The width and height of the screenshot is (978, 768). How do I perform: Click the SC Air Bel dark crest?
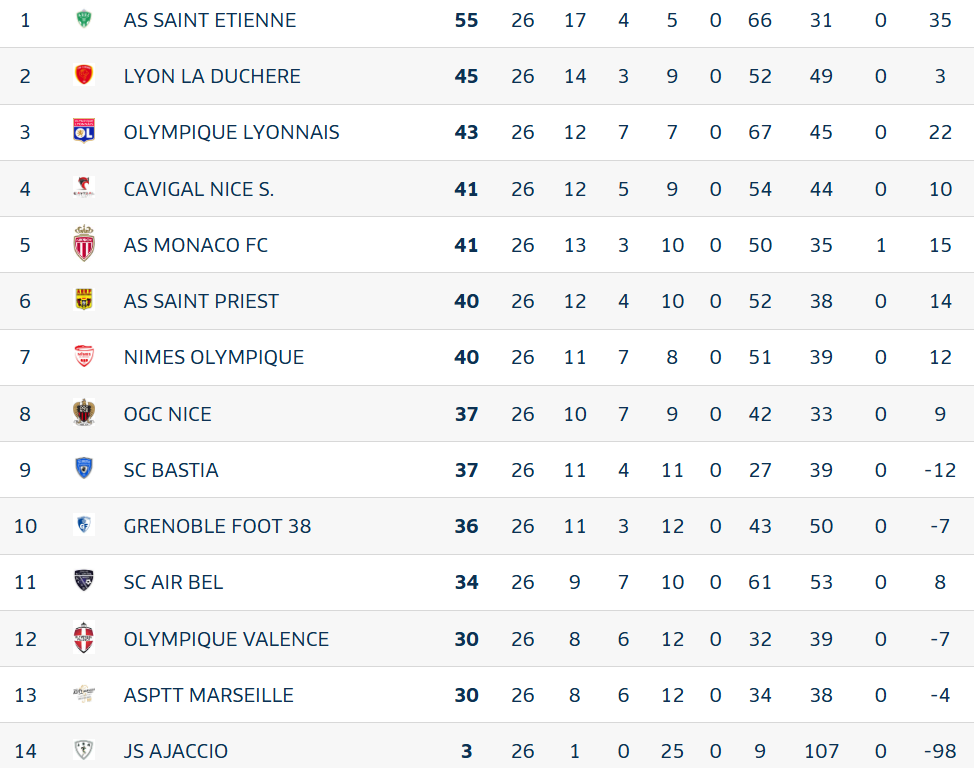pos(84,581)
